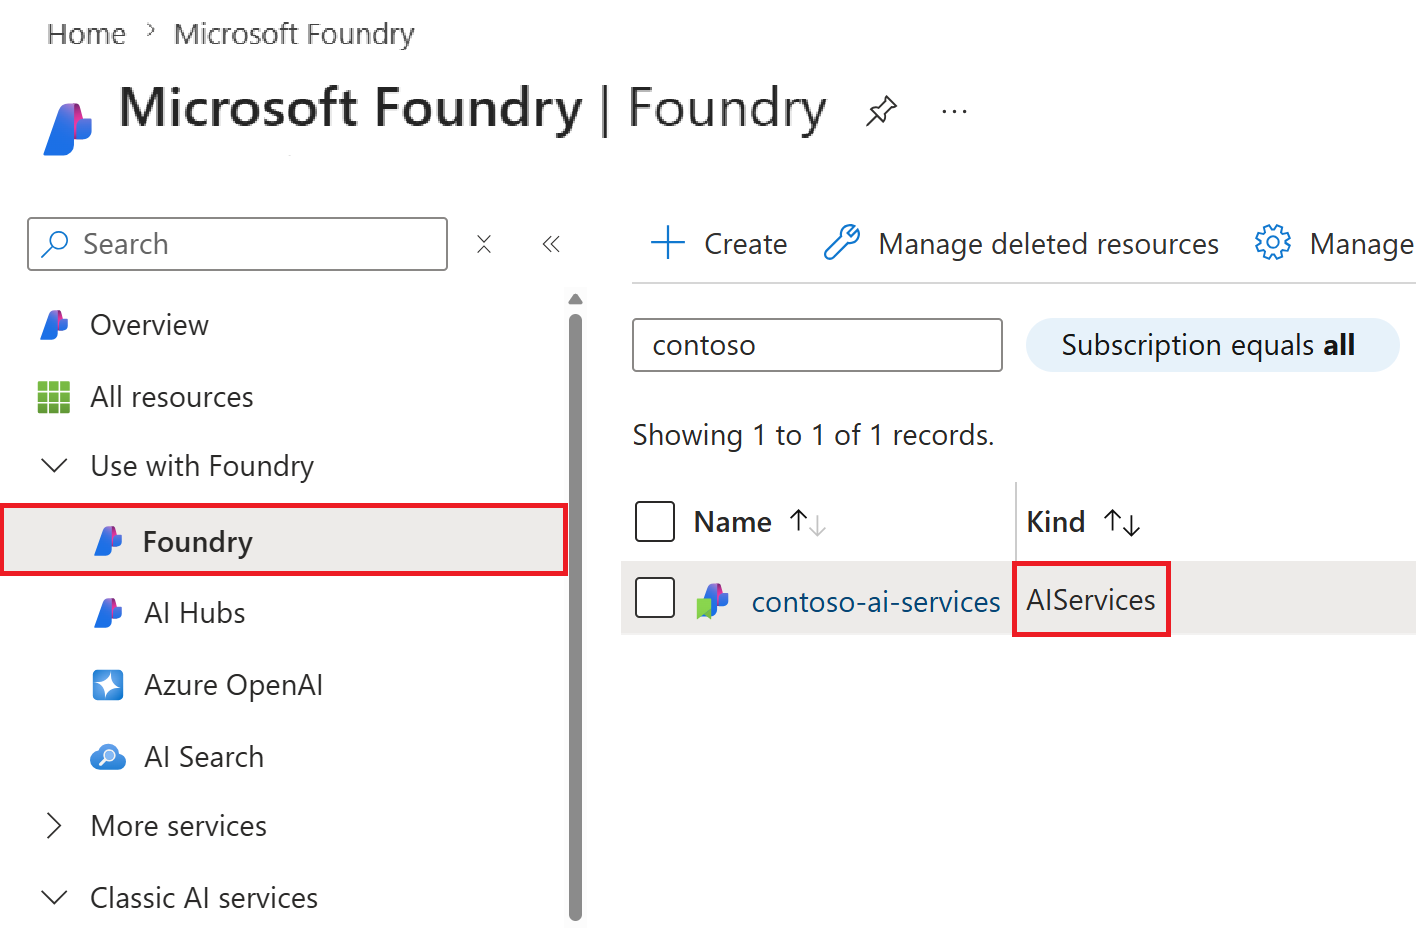Clear the sidebar search with the X
This screenshot has width=1416, height=928.
coord(484,244)
